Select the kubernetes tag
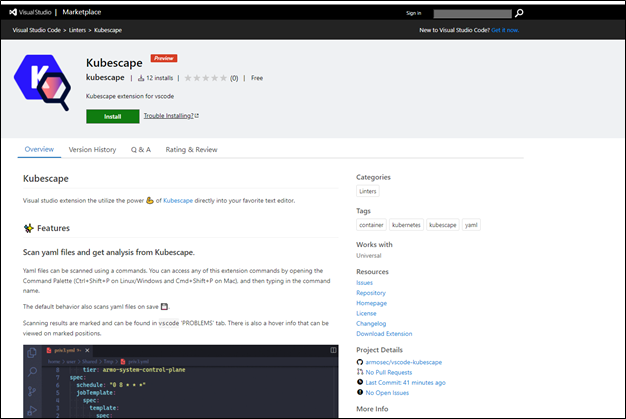The image size is (626, 419). point(406,225)
